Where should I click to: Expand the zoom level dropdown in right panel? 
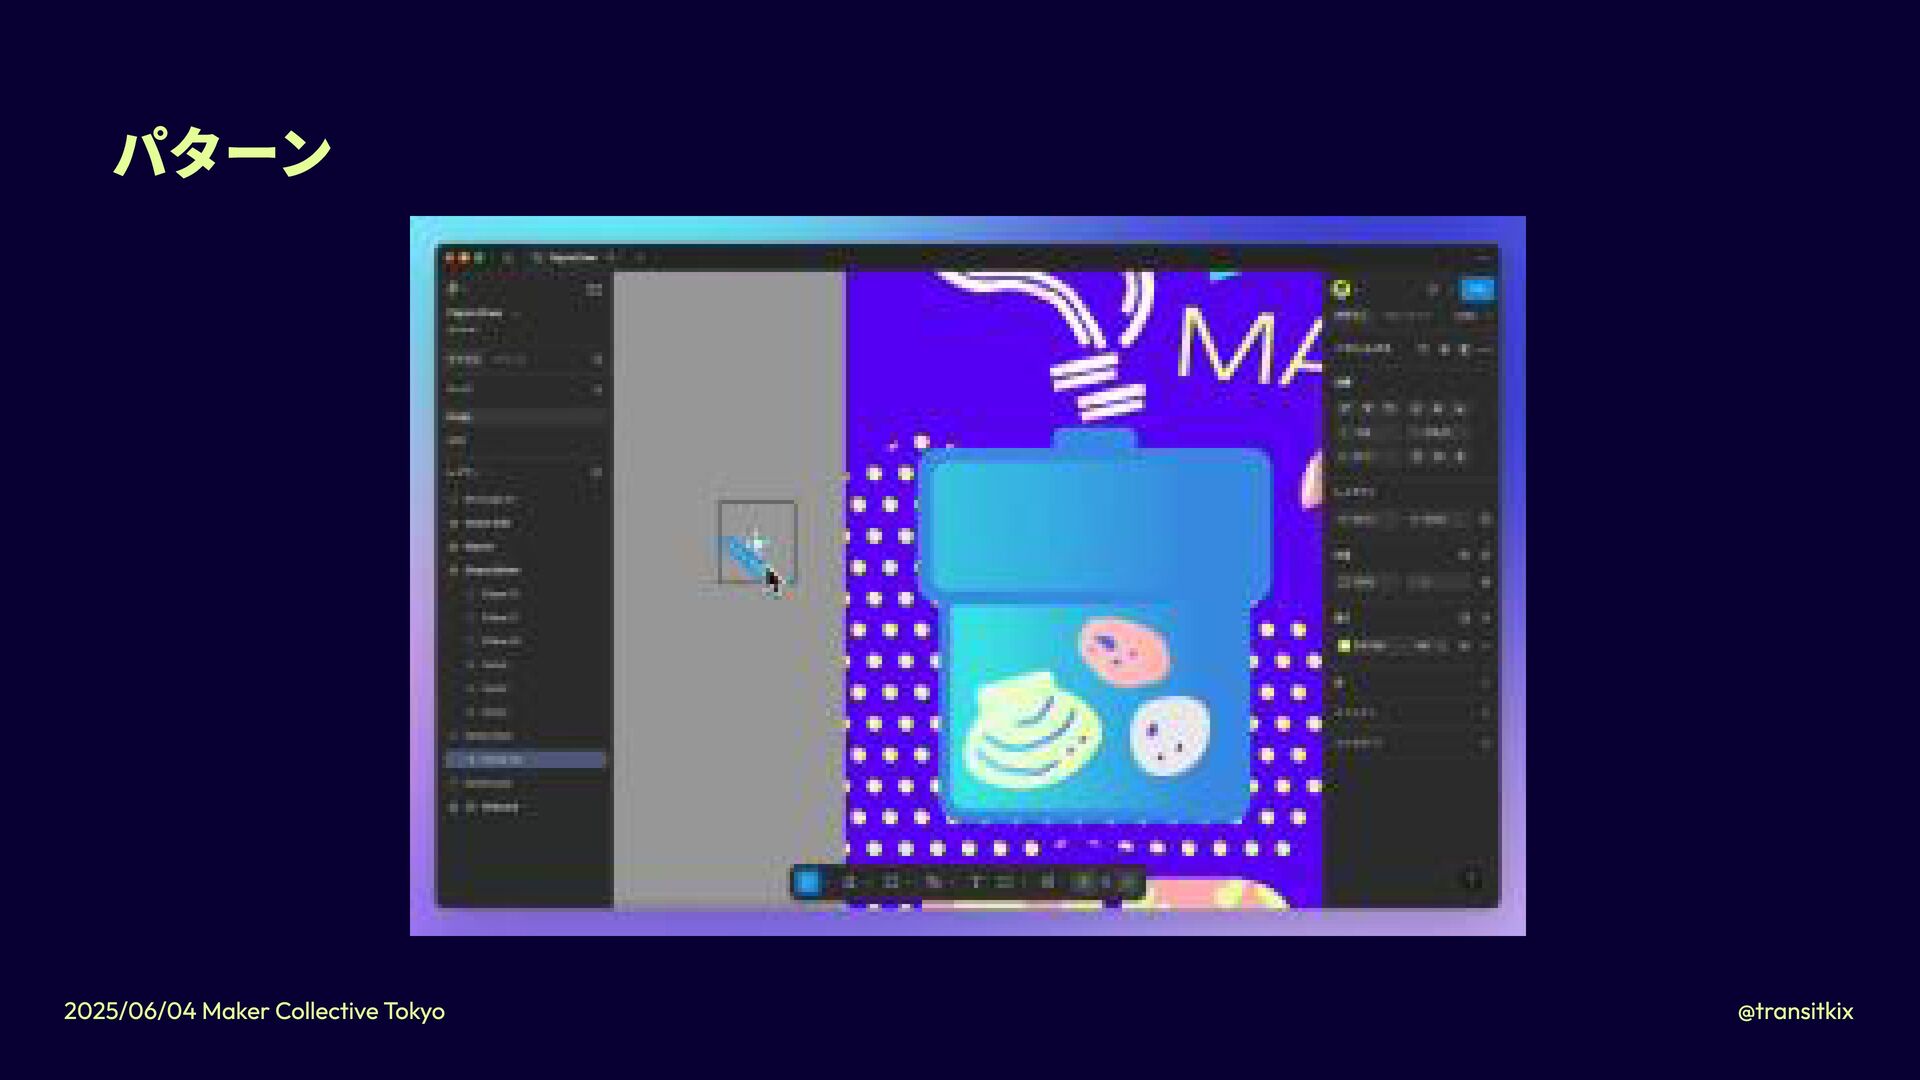[x=1470, y=316]
